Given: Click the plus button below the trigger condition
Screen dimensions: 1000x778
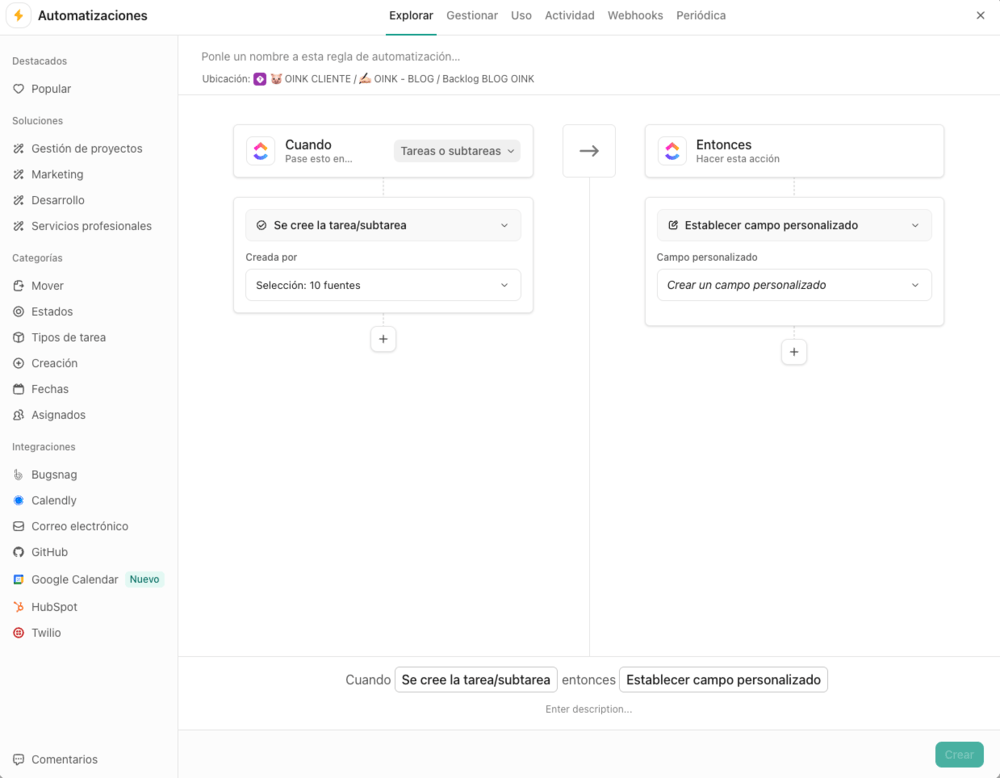Looking at the screenshot, I should (x=383, y=339).
